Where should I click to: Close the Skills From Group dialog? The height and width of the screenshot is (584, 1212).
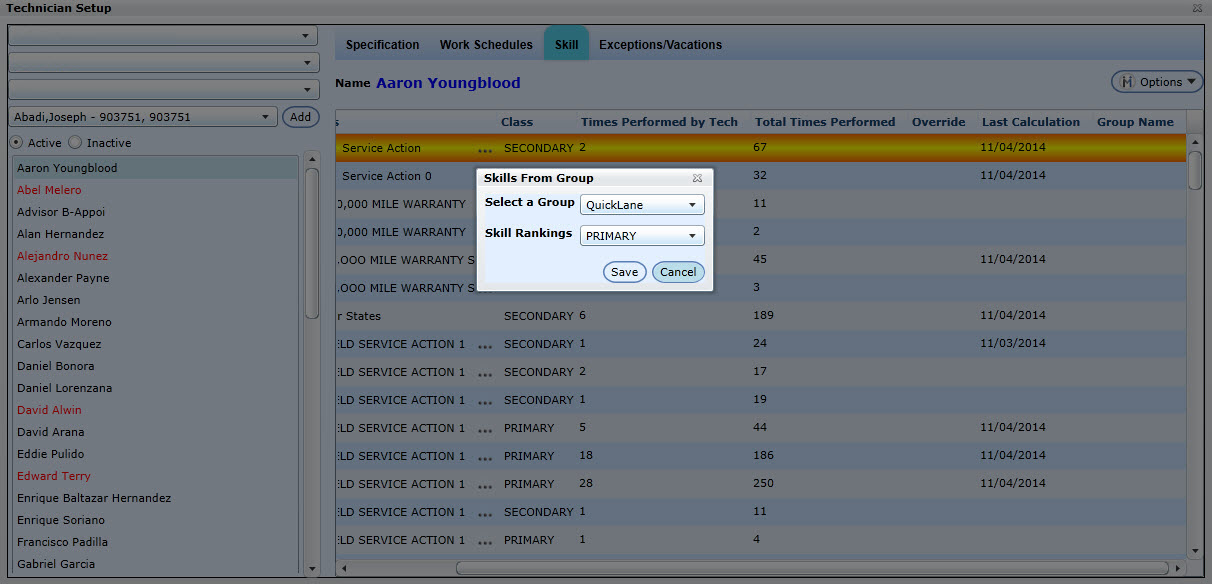(x=697, y=178)
